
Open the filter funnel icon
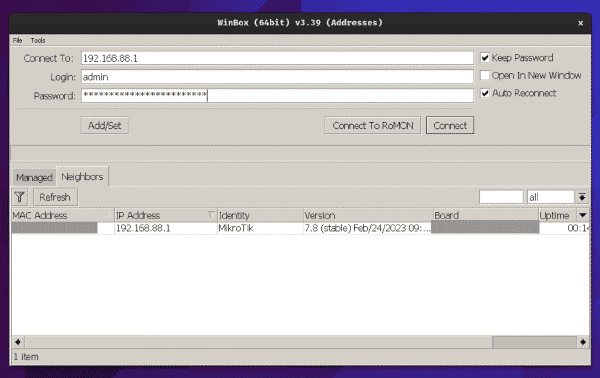point(20,197)
